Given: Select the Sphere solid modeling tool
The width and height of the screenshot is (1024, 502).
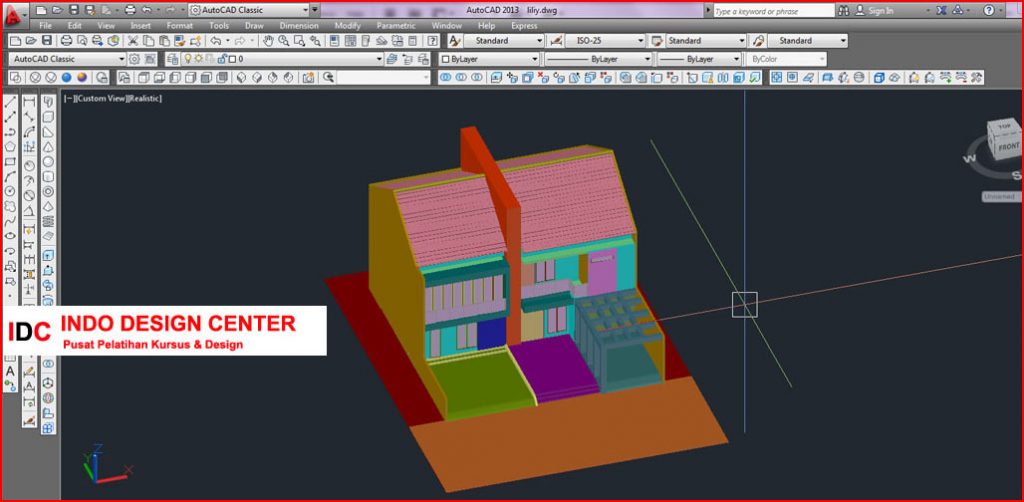Looking at the screenshot, I should 48,162.
